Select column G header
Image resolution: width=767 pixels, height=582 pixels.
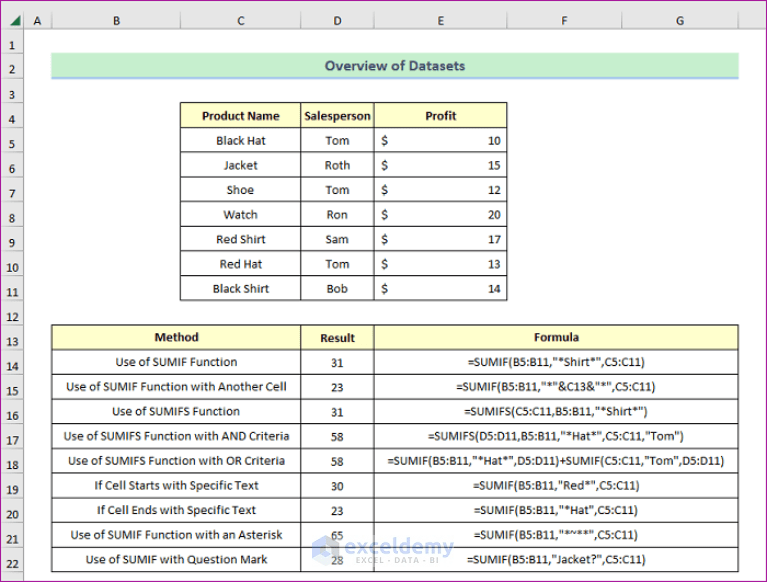680,21
